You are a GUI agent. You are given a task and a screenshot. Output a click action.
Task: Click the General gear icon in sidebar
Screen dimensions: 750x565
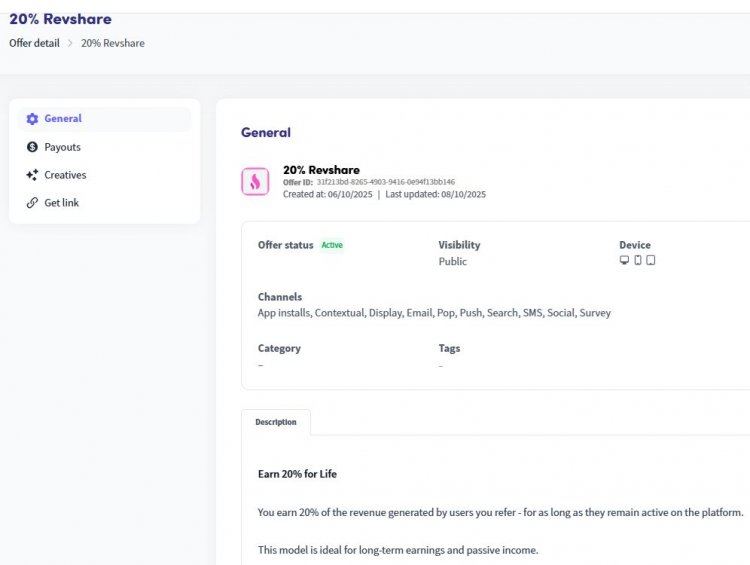(32, 119)
